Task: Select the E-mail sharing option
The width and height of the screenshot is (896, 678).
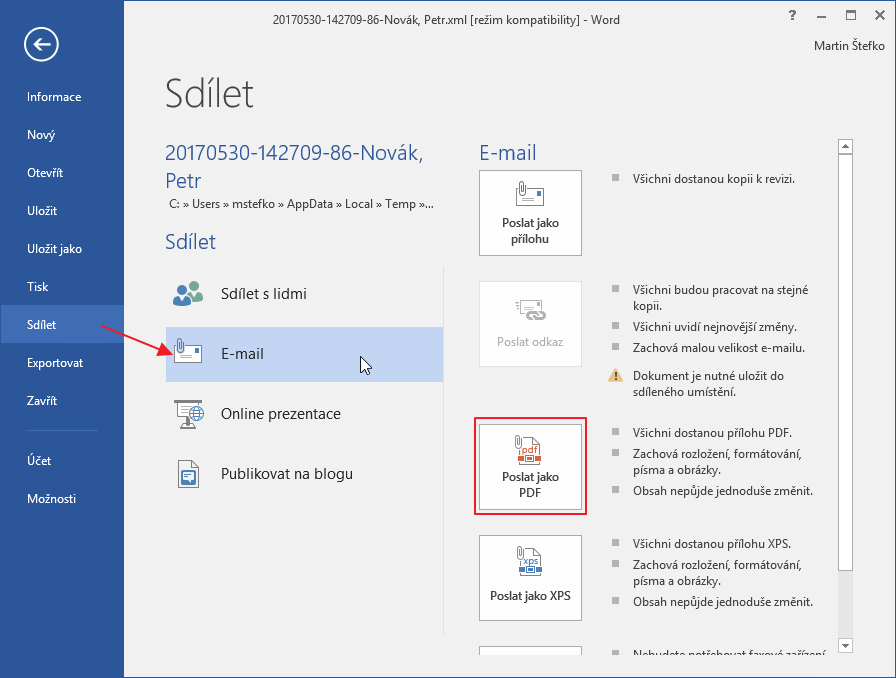Action: (x=304, y=354)
